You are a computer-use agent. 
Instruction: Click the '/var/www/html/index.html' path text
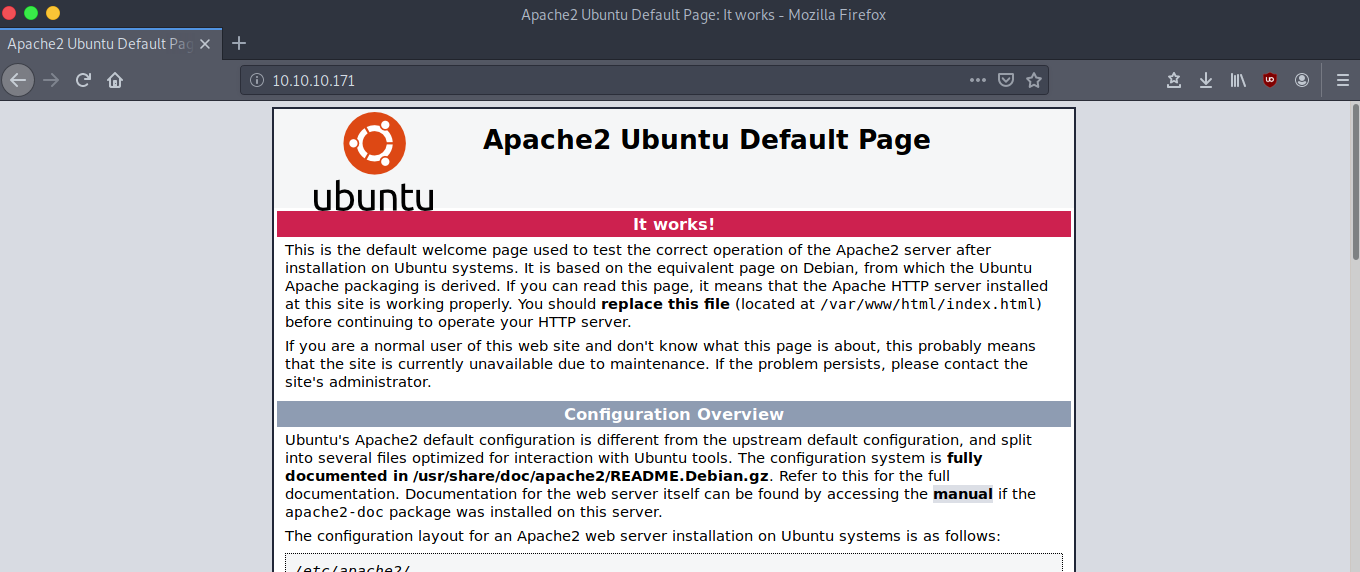[x=929, y=304]
